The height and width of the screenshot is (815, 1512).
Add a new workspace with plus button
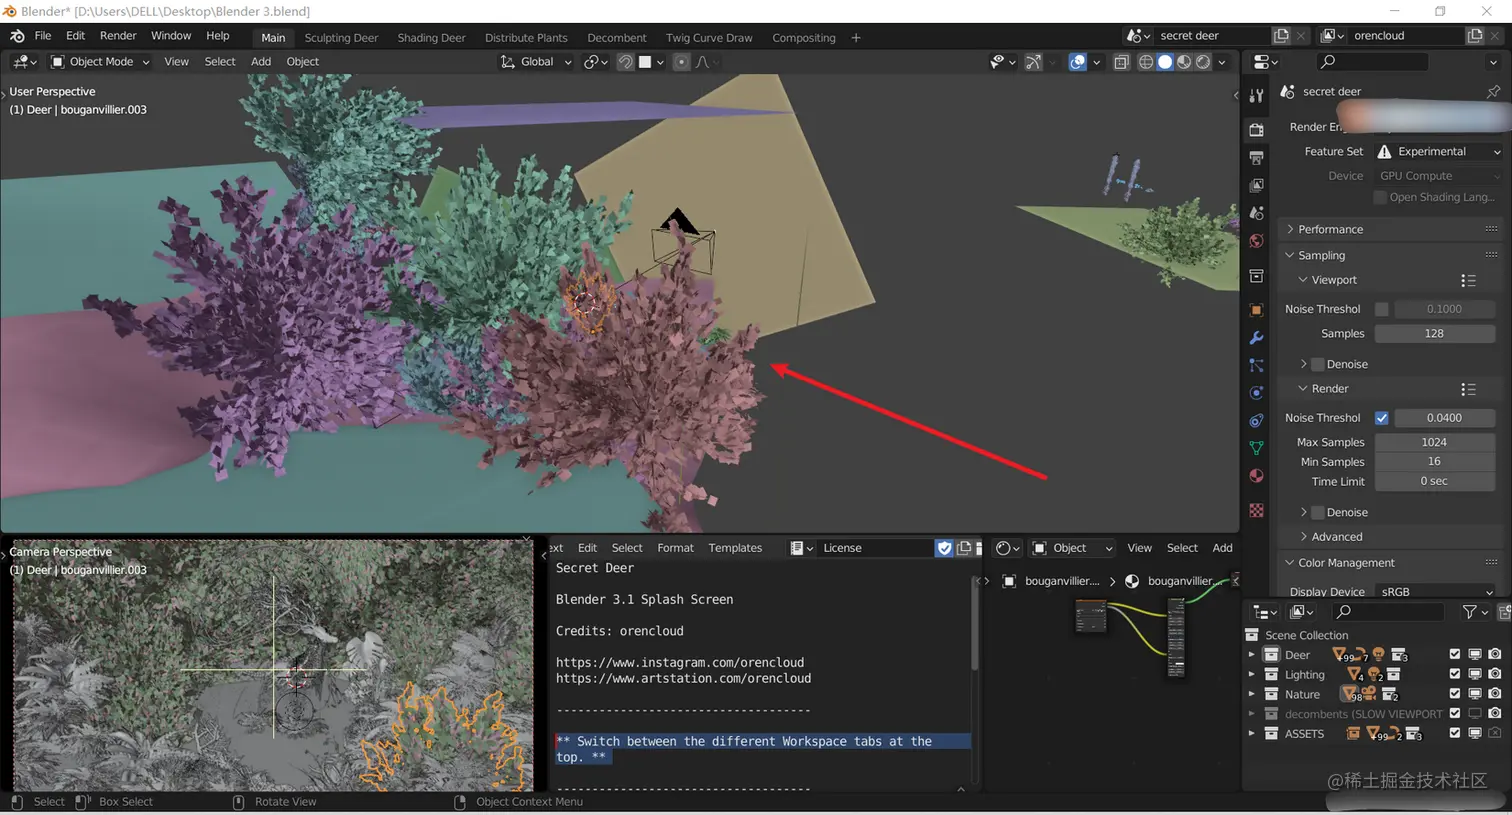coord(856,38)
